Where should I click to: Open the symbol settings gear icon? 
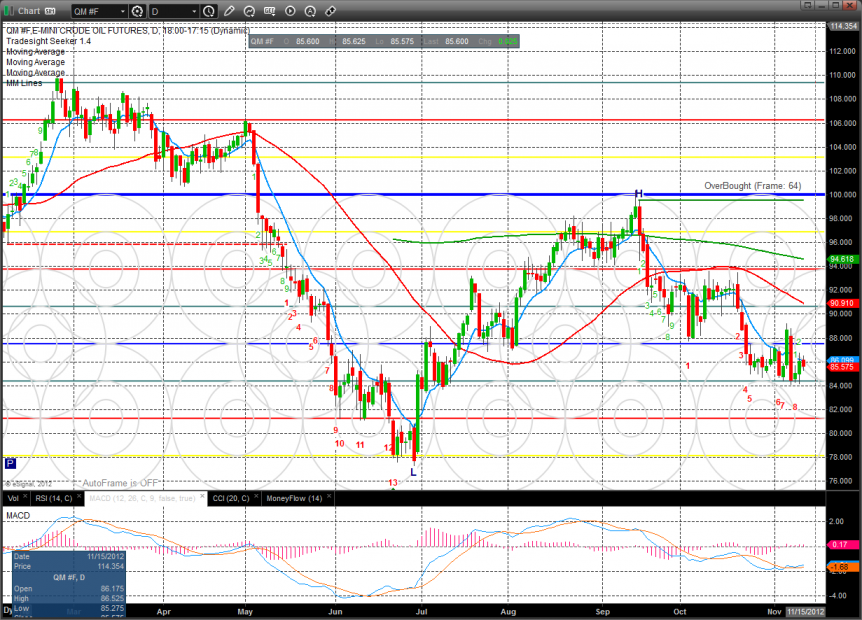[137, 11]
